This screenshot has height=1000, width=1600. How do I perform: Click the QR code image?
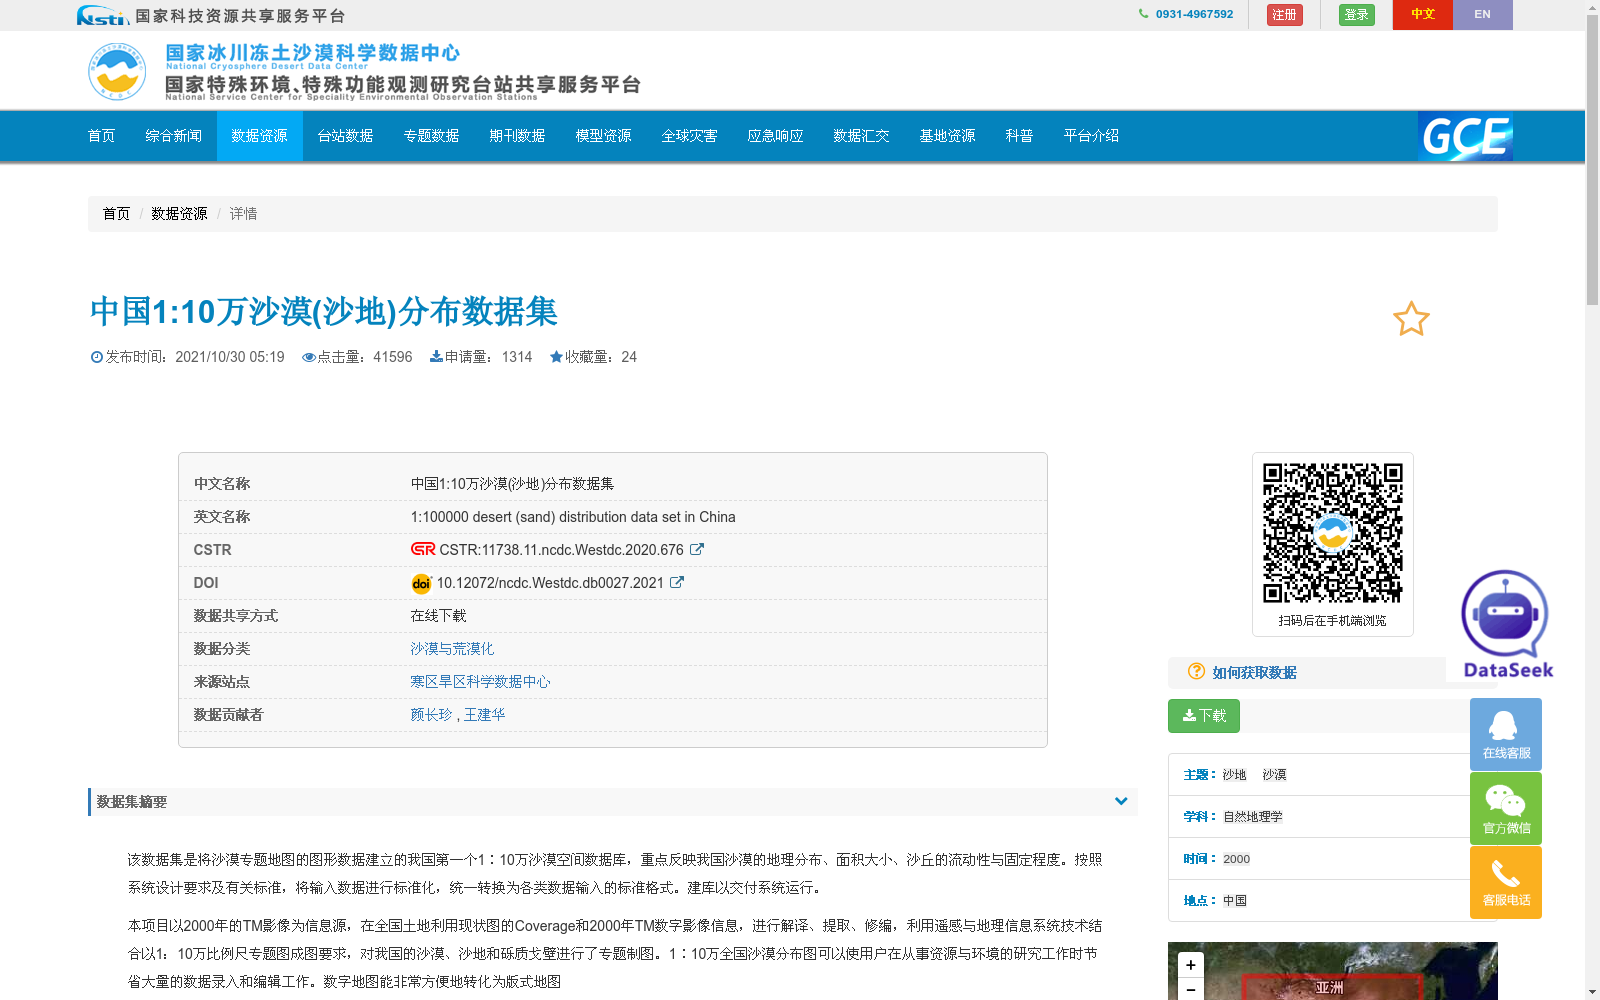[1332, 533]
